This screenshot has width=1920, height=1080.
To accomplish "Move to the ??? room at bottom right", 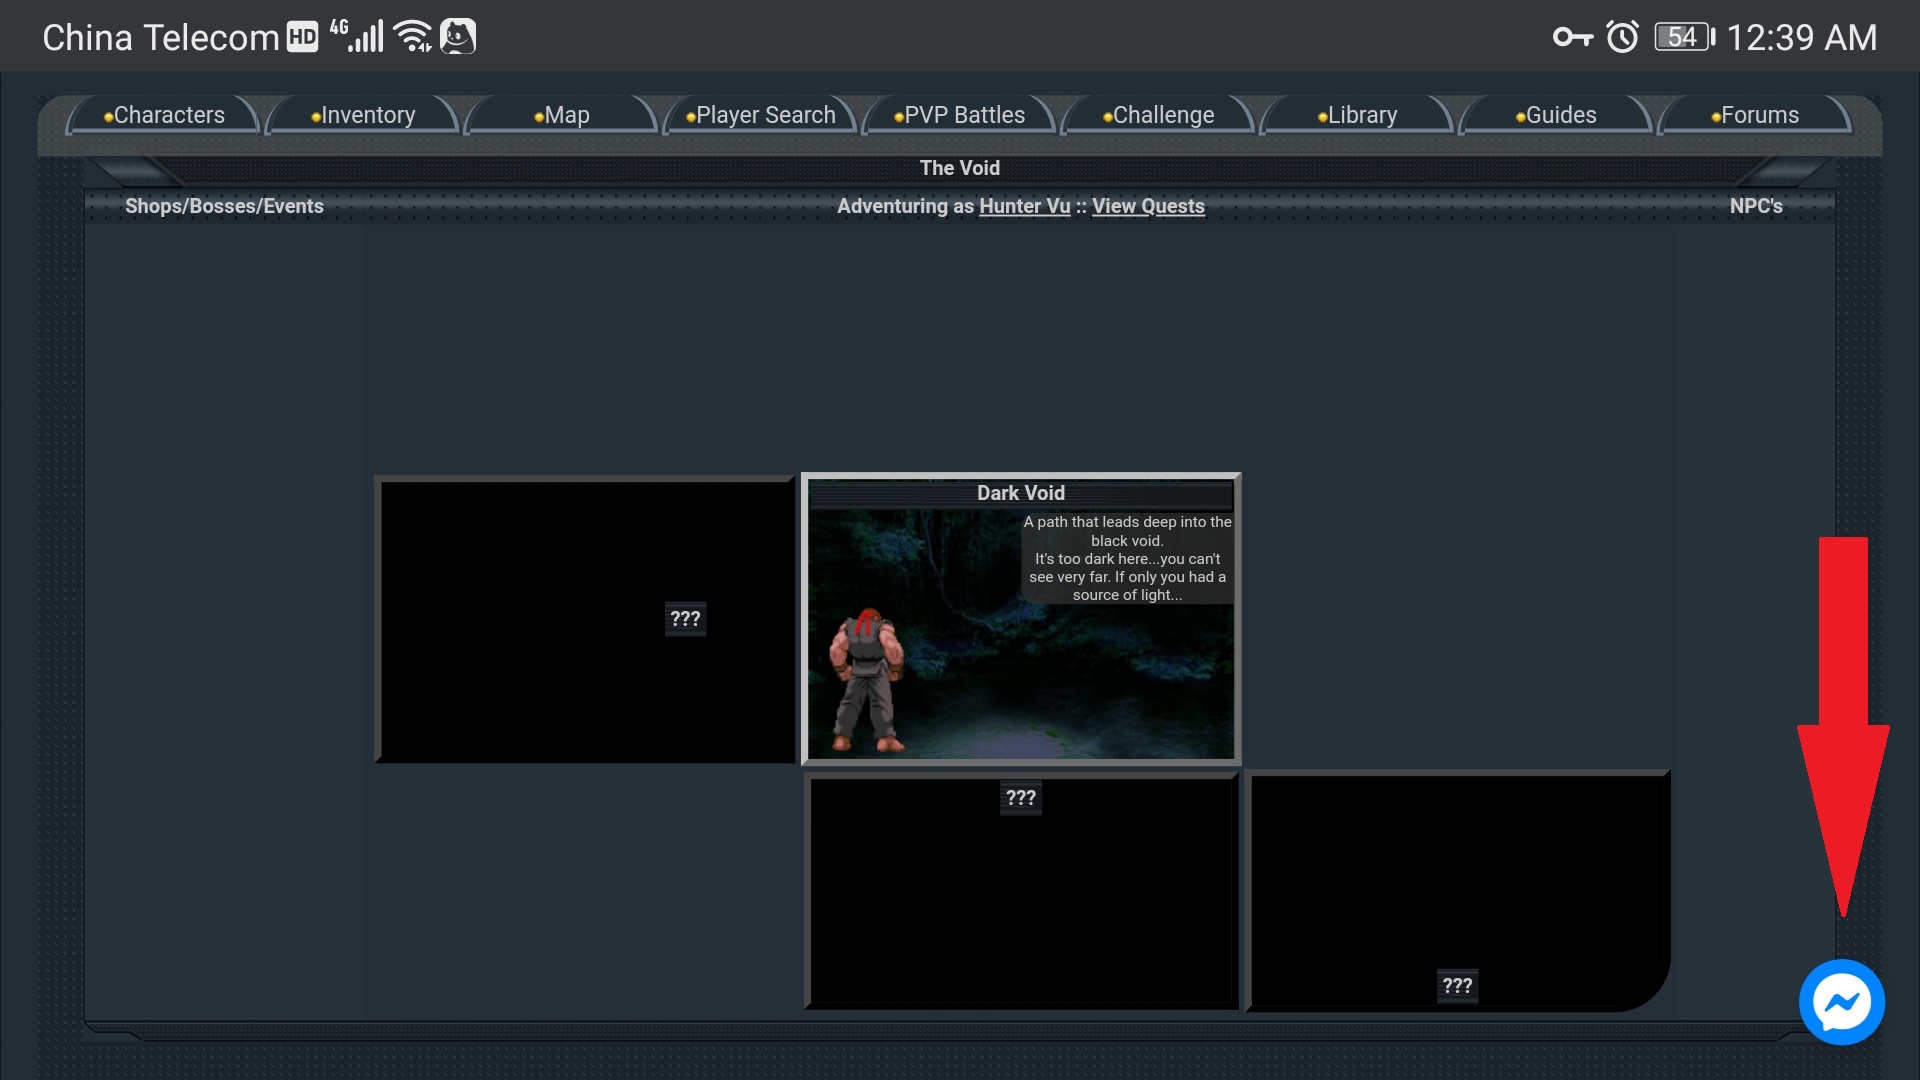I will coord(1457,986).
